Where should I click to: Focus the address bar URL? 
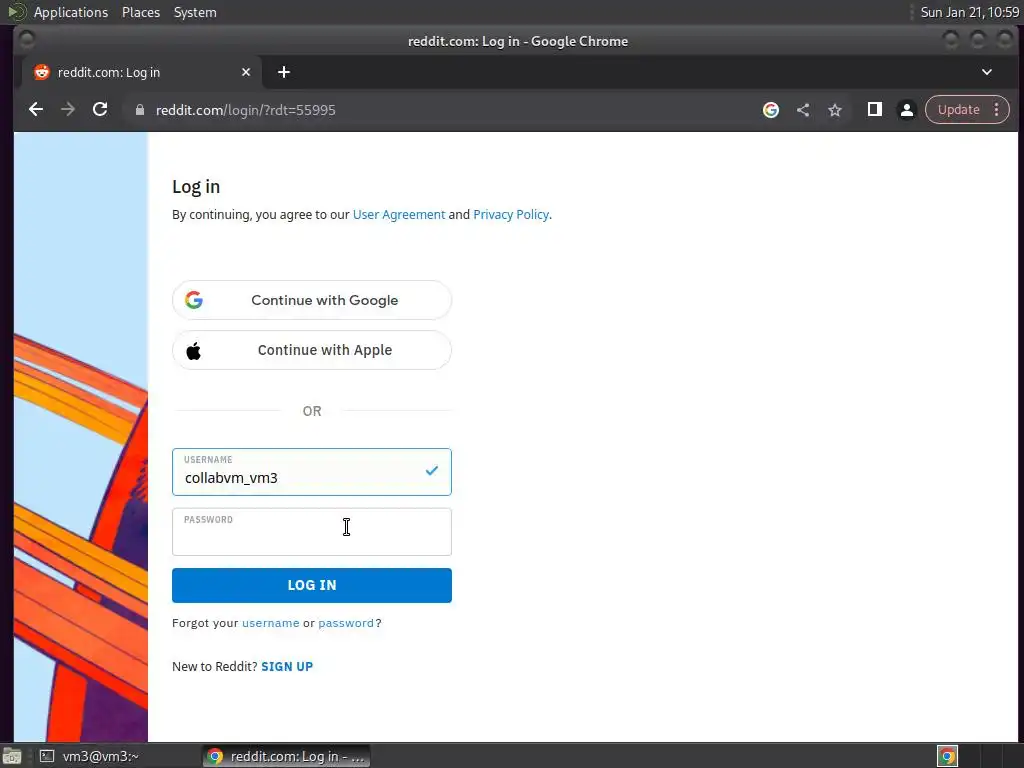pyautogui.click(x=246, y=110)
